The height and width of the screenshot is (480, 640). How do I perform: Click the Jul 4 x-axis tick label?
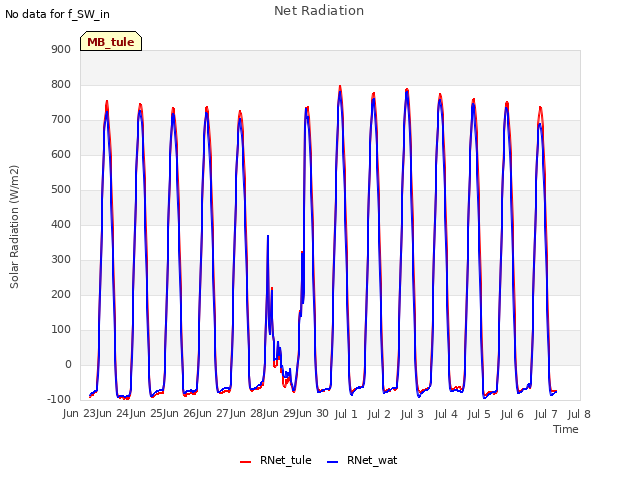point(446,414)
